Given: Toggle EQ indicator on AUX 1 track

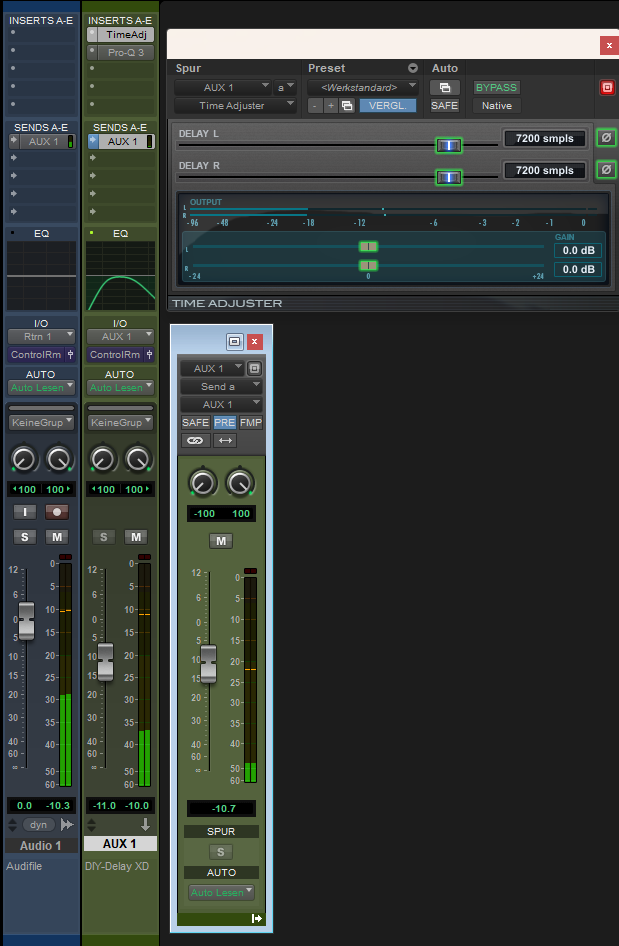Looking at the screenshot, I should 91,232.
